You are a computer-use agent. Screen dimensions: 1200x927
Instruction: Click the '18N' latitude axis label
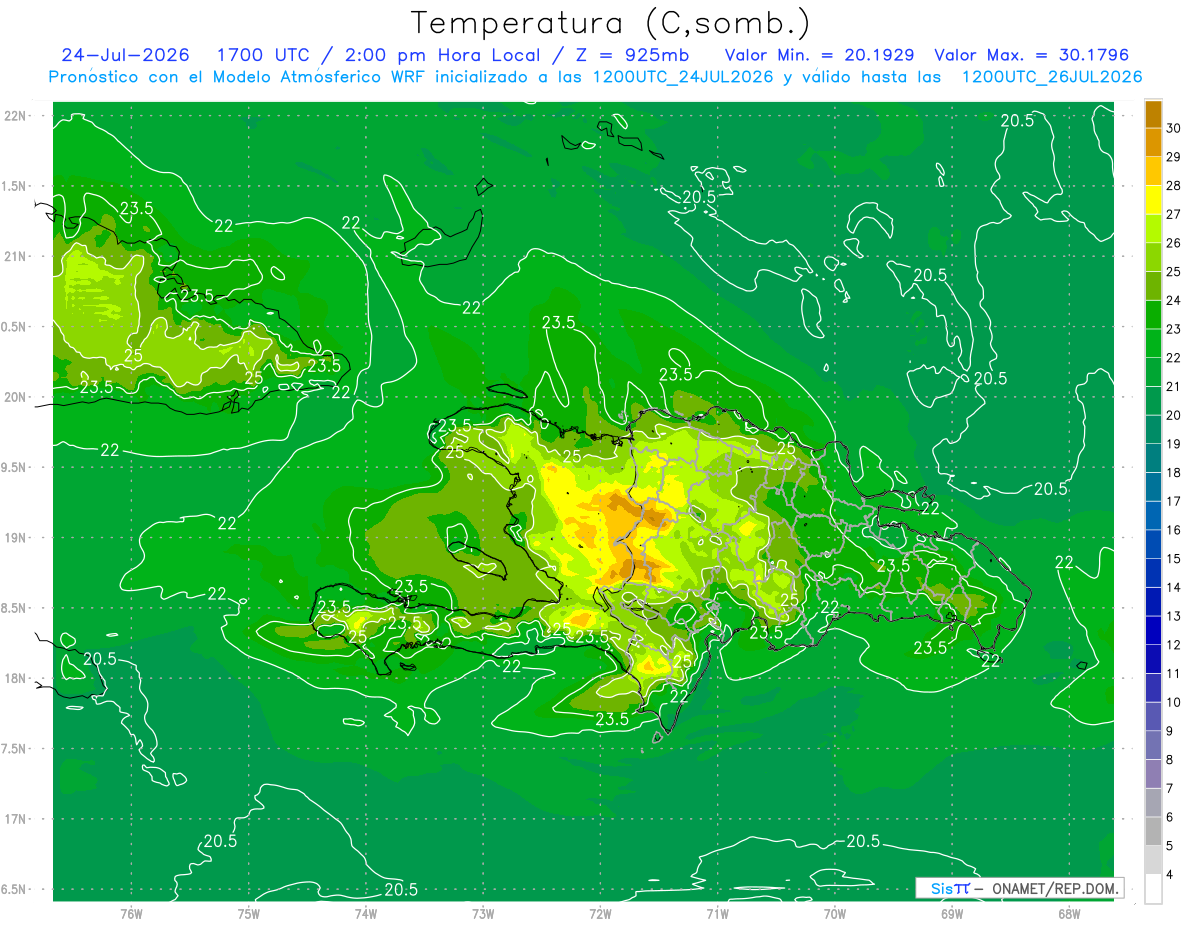[x=17, y=678]
